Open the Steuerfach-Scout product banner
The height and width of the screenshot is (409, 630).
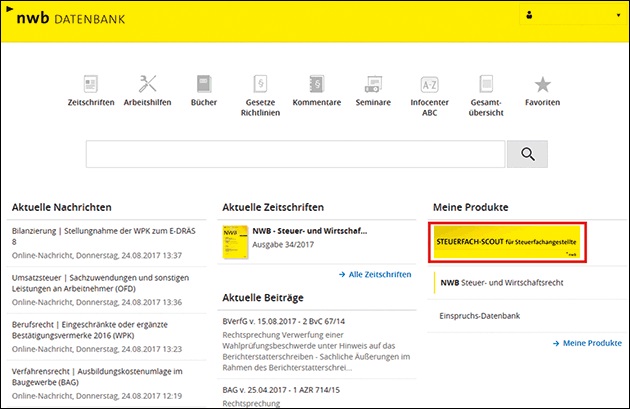click(508, 244)
